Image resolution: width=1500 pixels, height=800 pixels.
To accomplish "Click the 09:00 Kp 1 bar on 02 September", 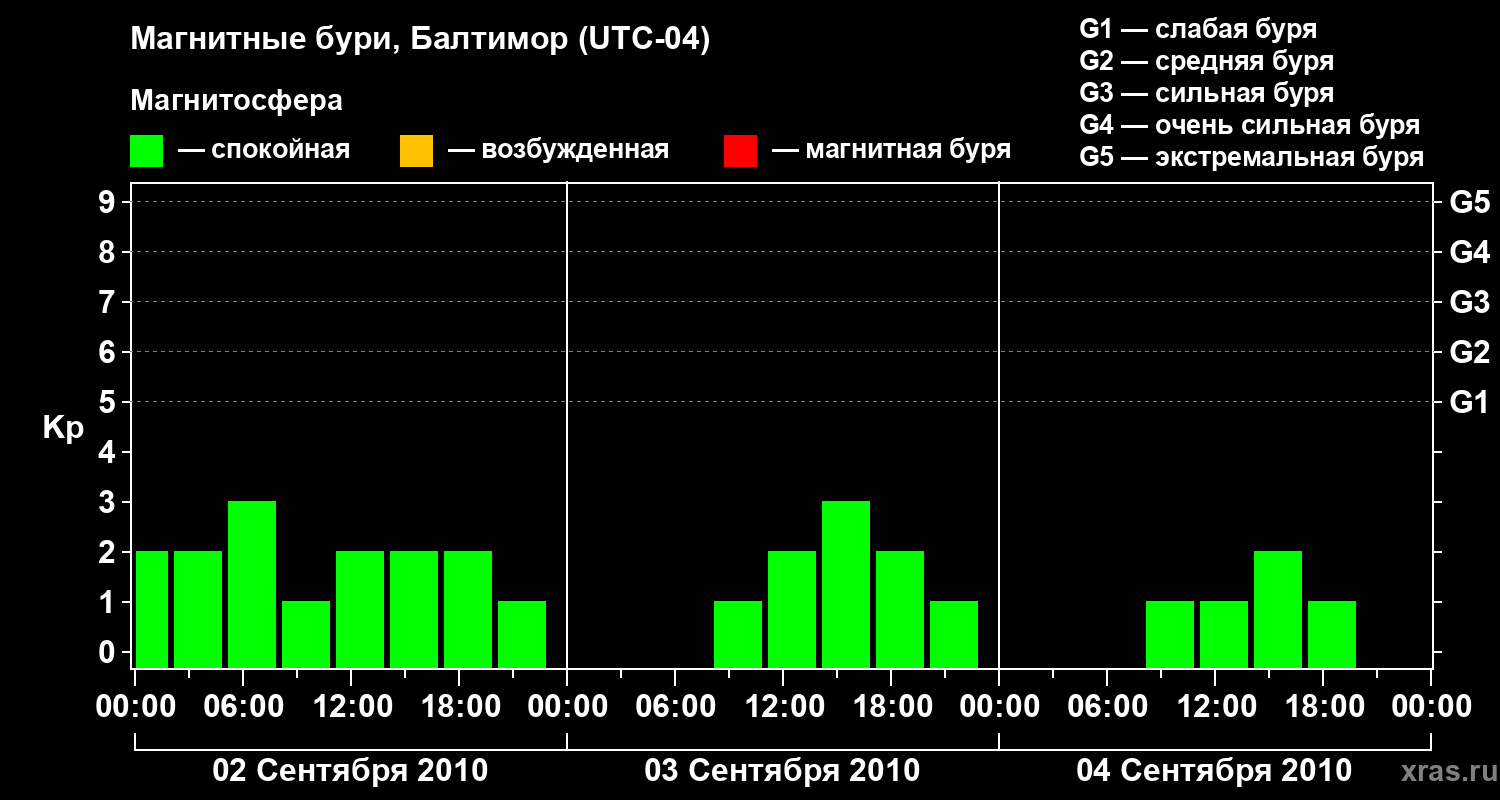I will pyautogui.click(x=306, y=635).
